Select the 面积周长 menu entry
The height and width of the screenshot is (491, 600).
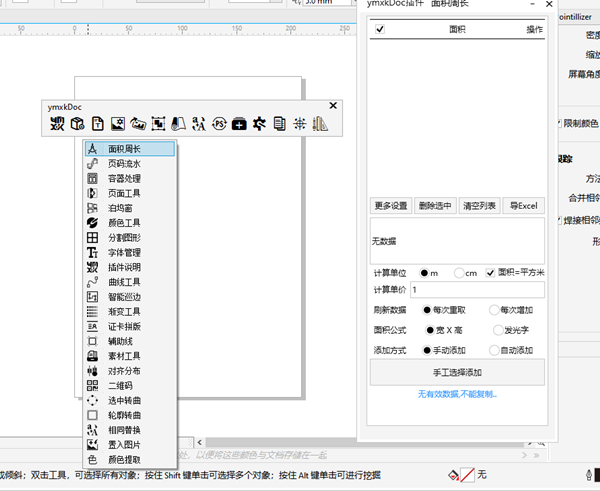[x=130, y=149]
